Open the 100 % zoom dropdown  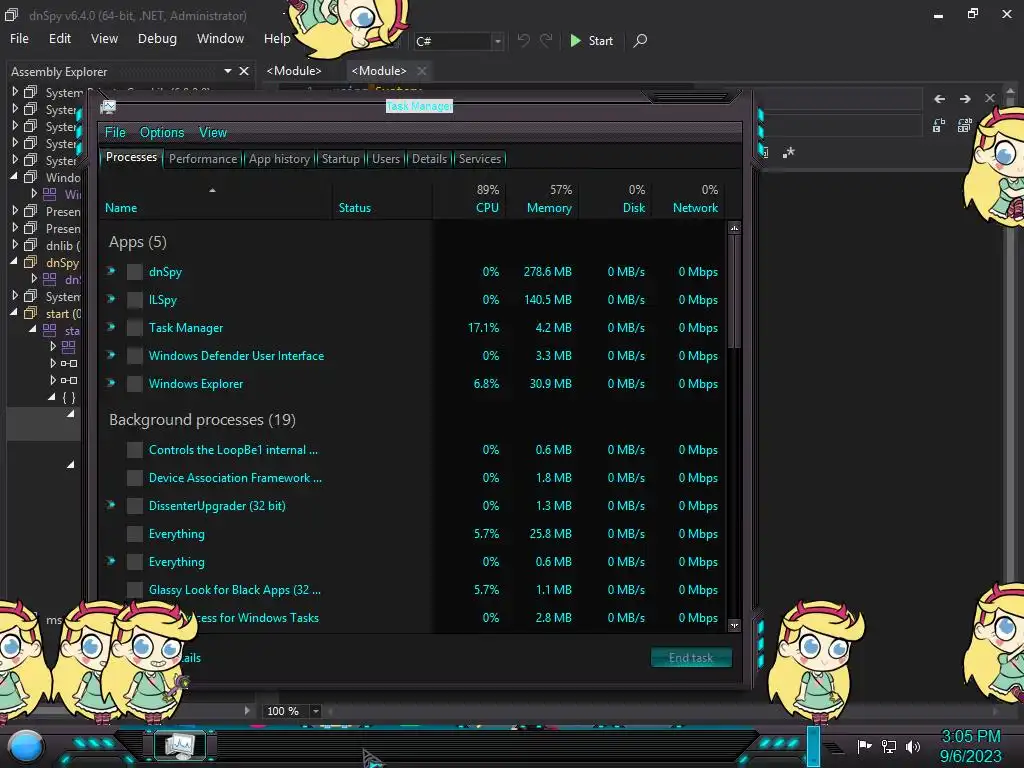coord(315,711)
